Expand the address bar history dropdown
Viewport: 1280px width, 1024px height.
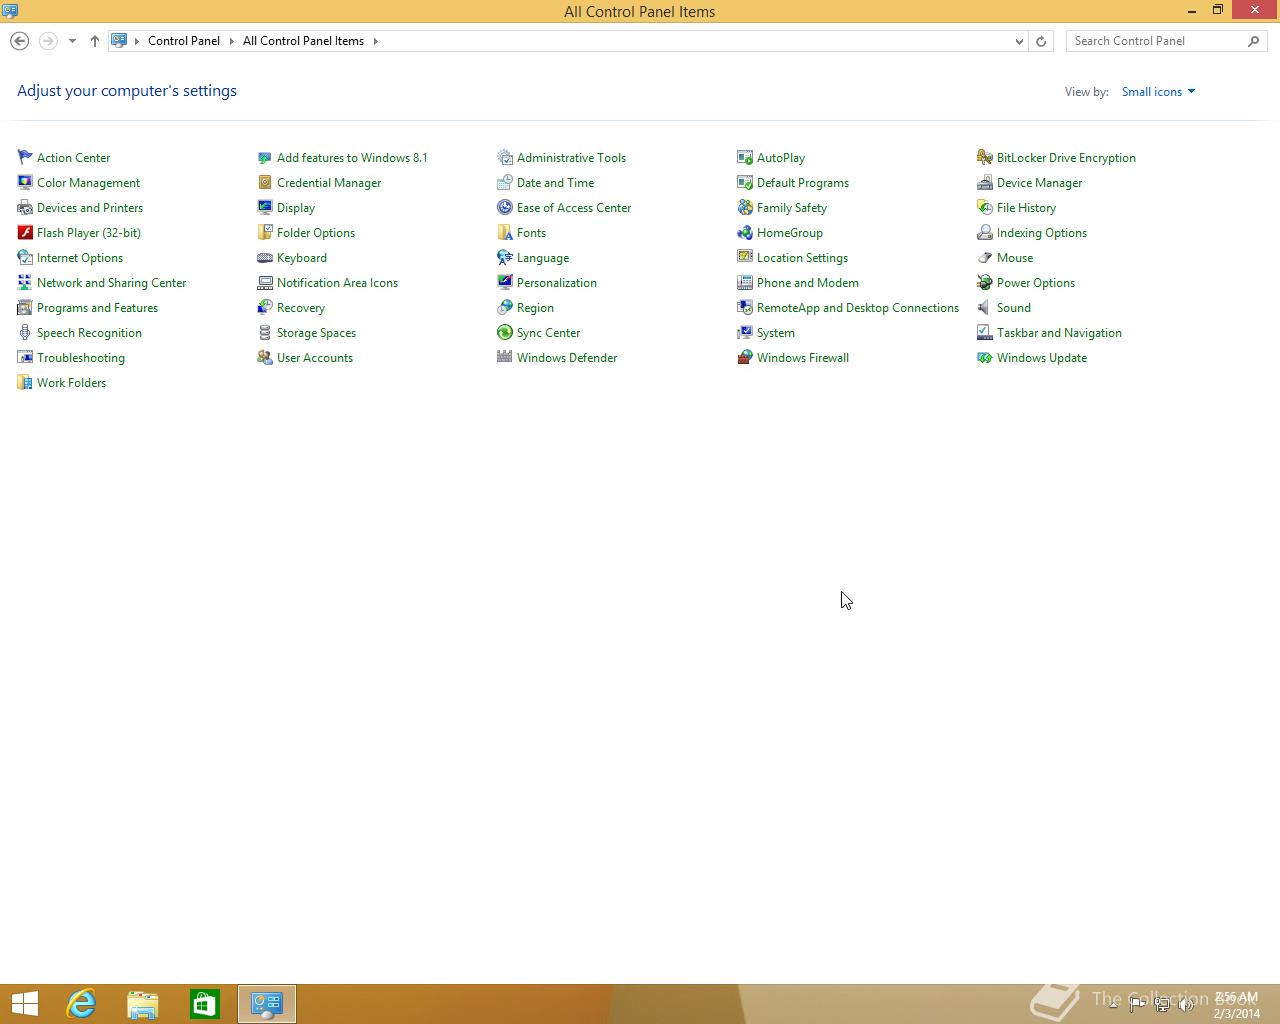click(x=1019, y=41)
